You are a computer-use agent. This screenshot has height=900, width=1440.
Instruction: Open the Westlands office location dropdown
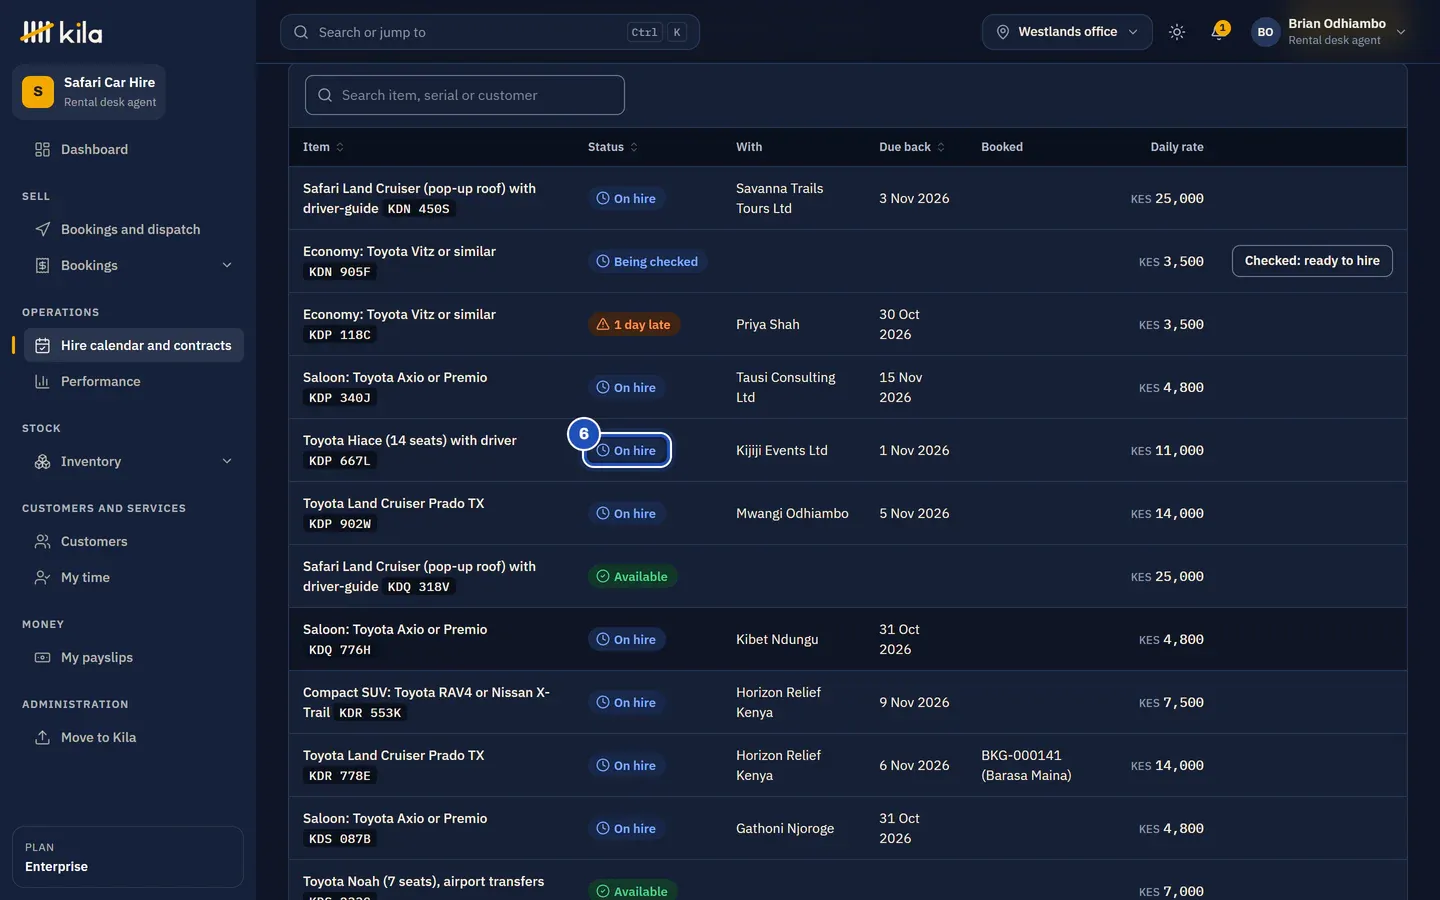coord(1067,32)
